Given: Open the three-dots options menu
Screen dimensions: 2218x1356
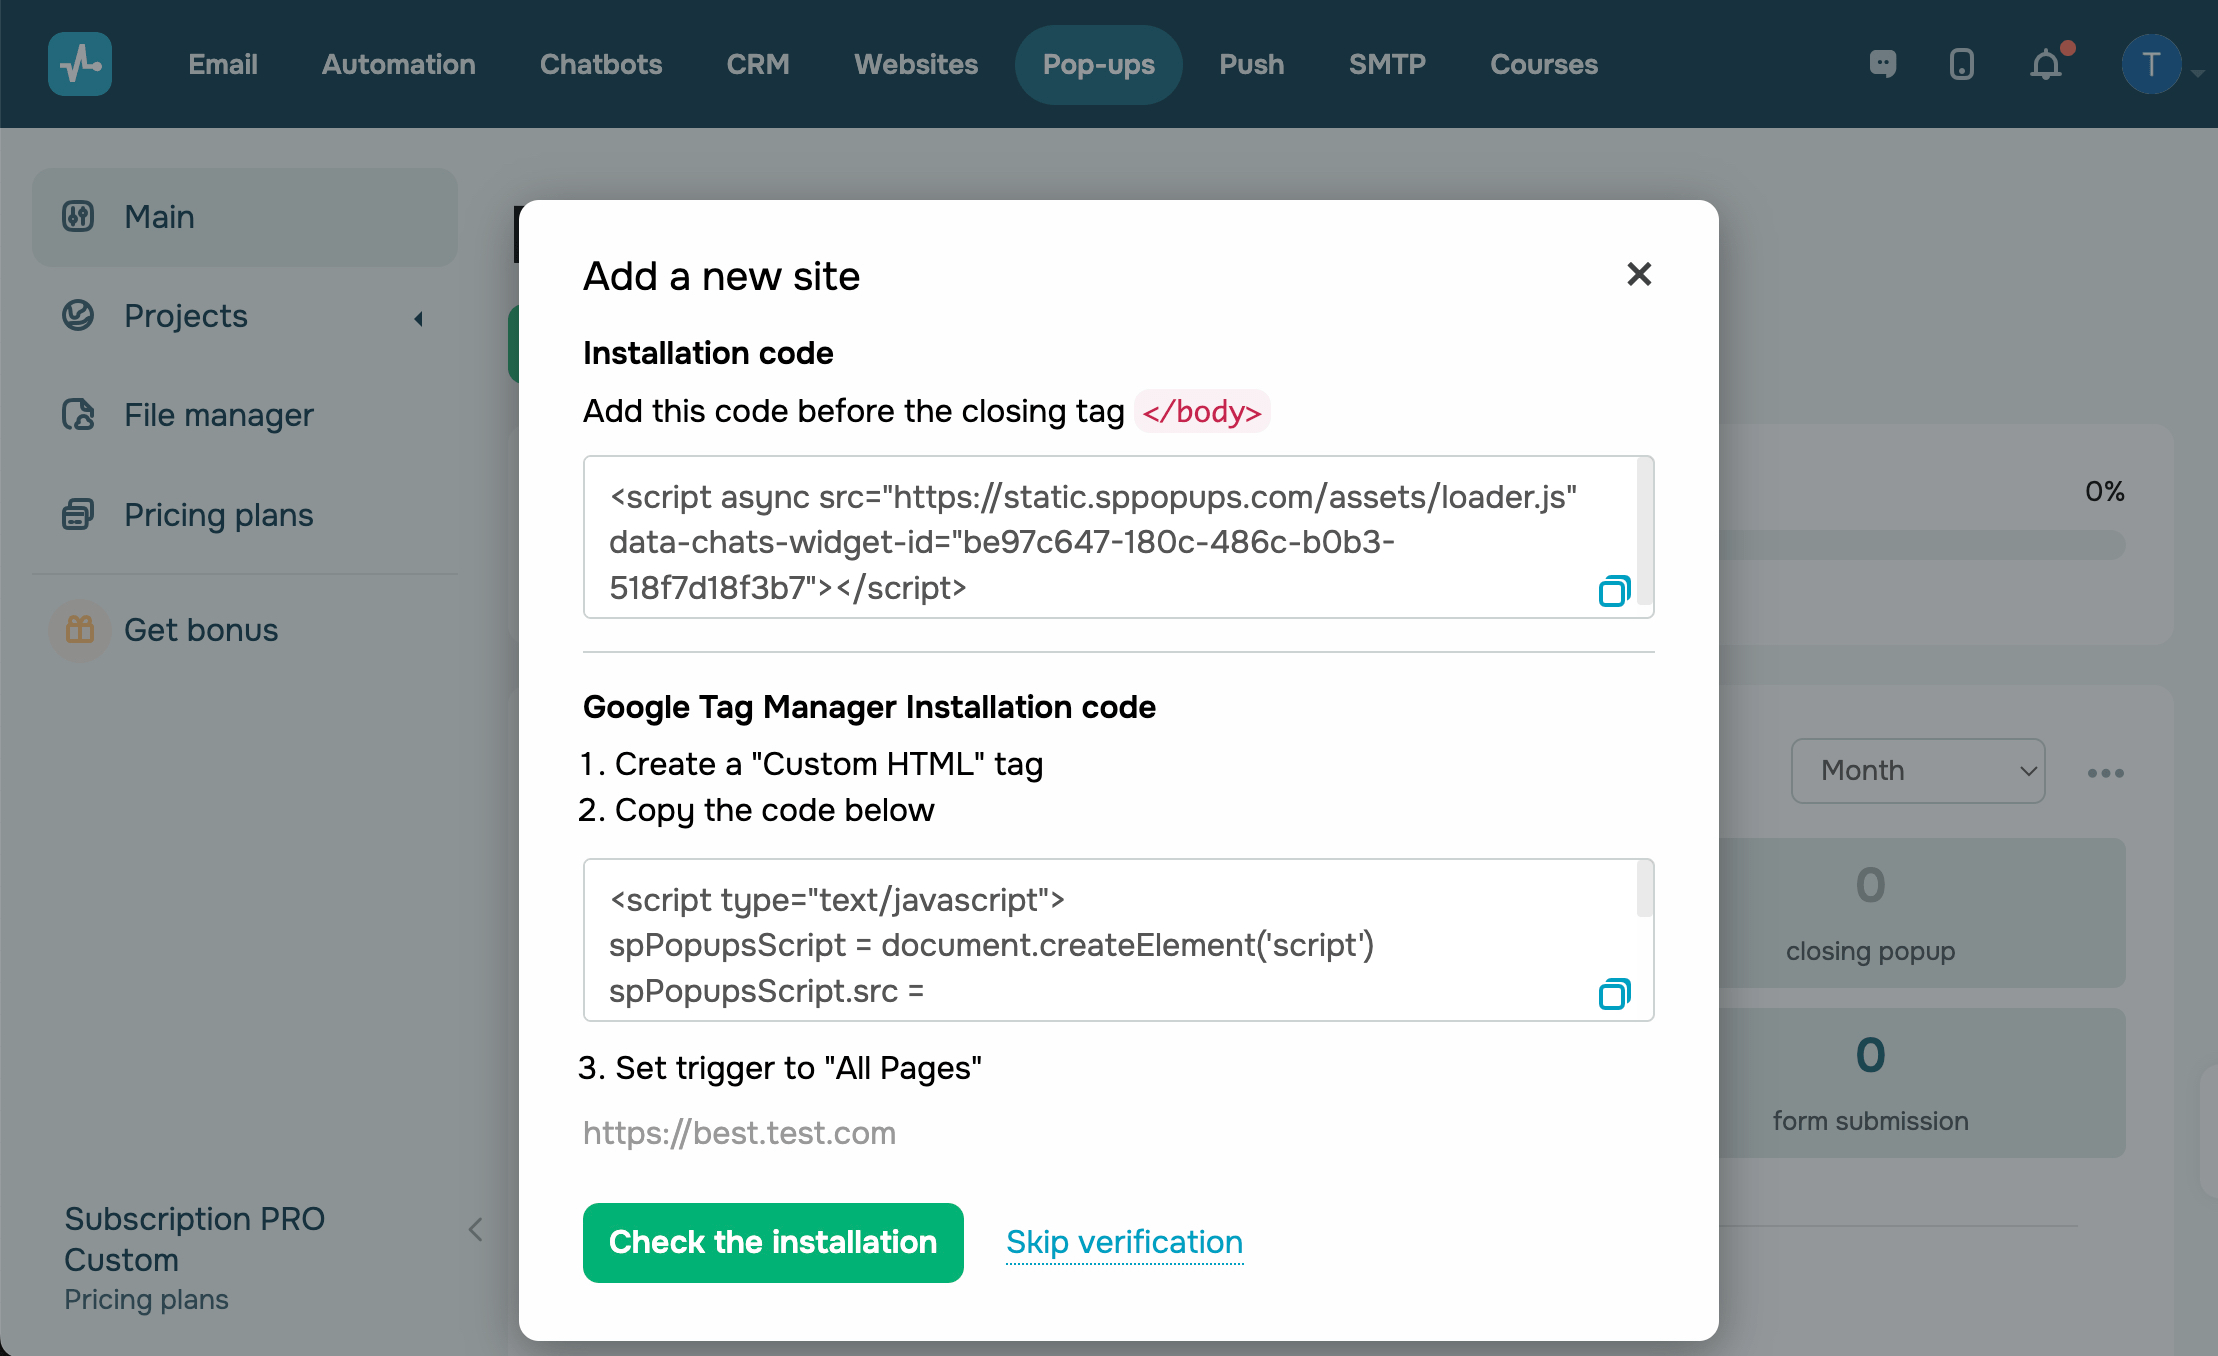Looking at the screenshot, I should [x=2105, y=773].
